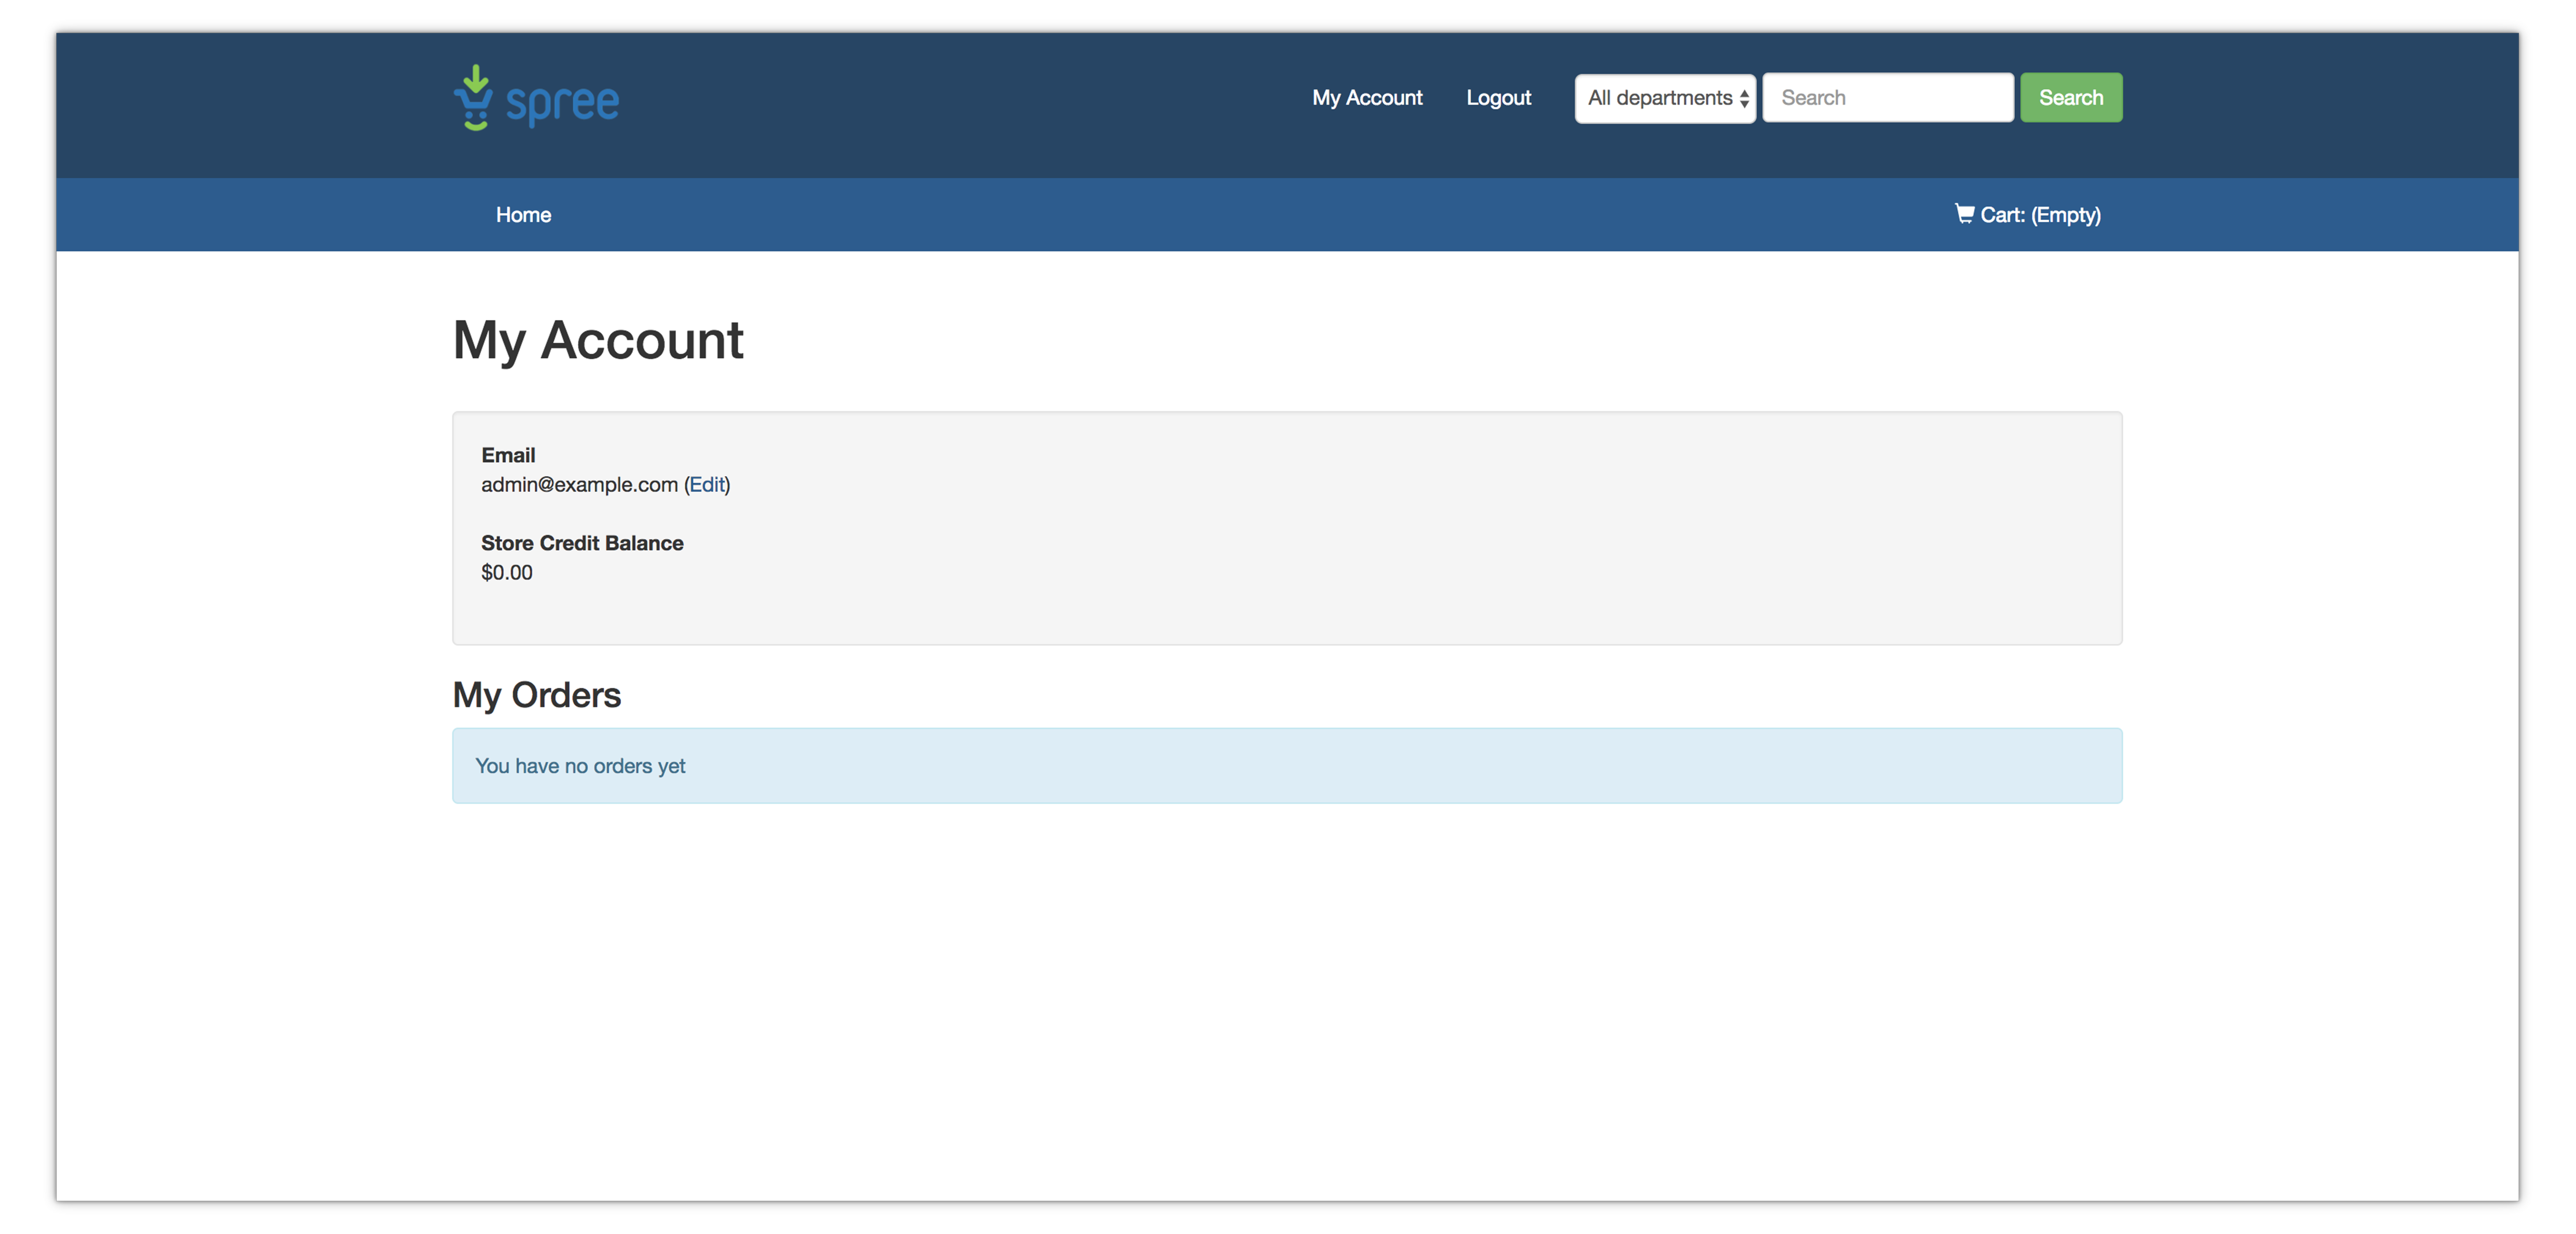Image resolution: width=2576 pixels, height=1234 pixels.
Task: Click the green Search button
Action: tap(2071, 98)
